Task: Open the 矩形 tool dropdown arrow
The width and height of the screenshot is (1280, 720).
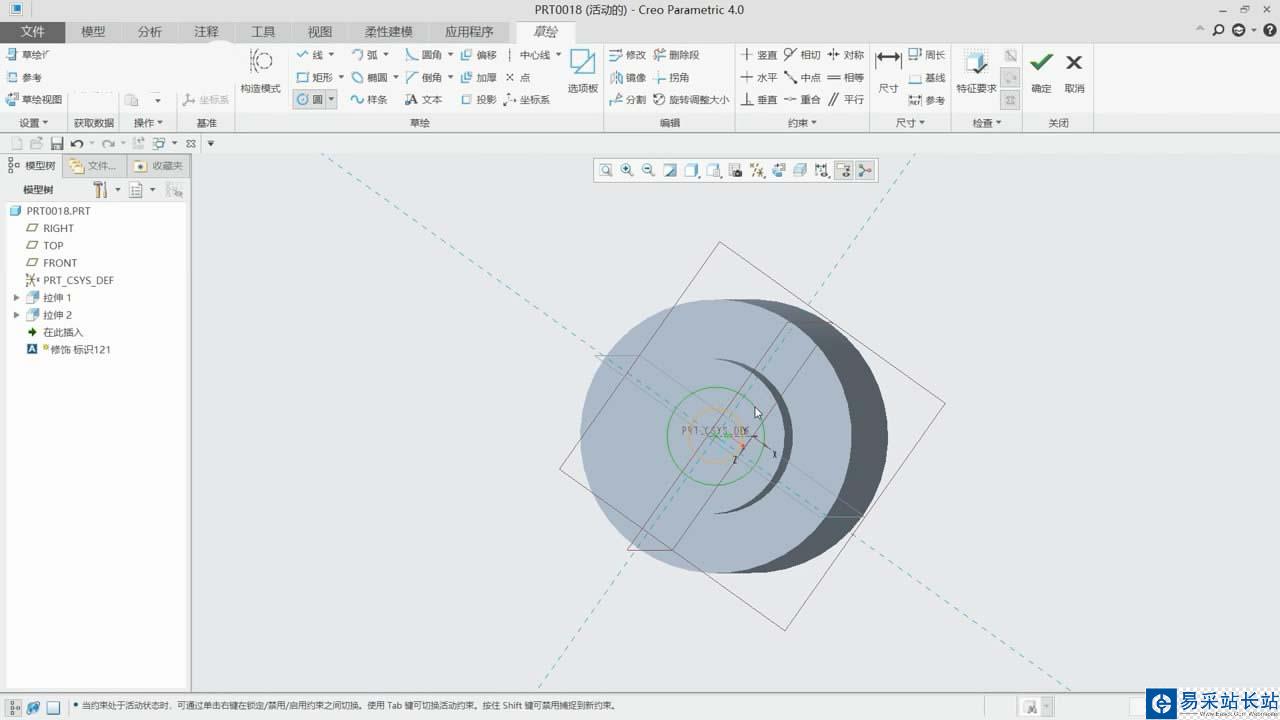Action: [x=341, y=77]
